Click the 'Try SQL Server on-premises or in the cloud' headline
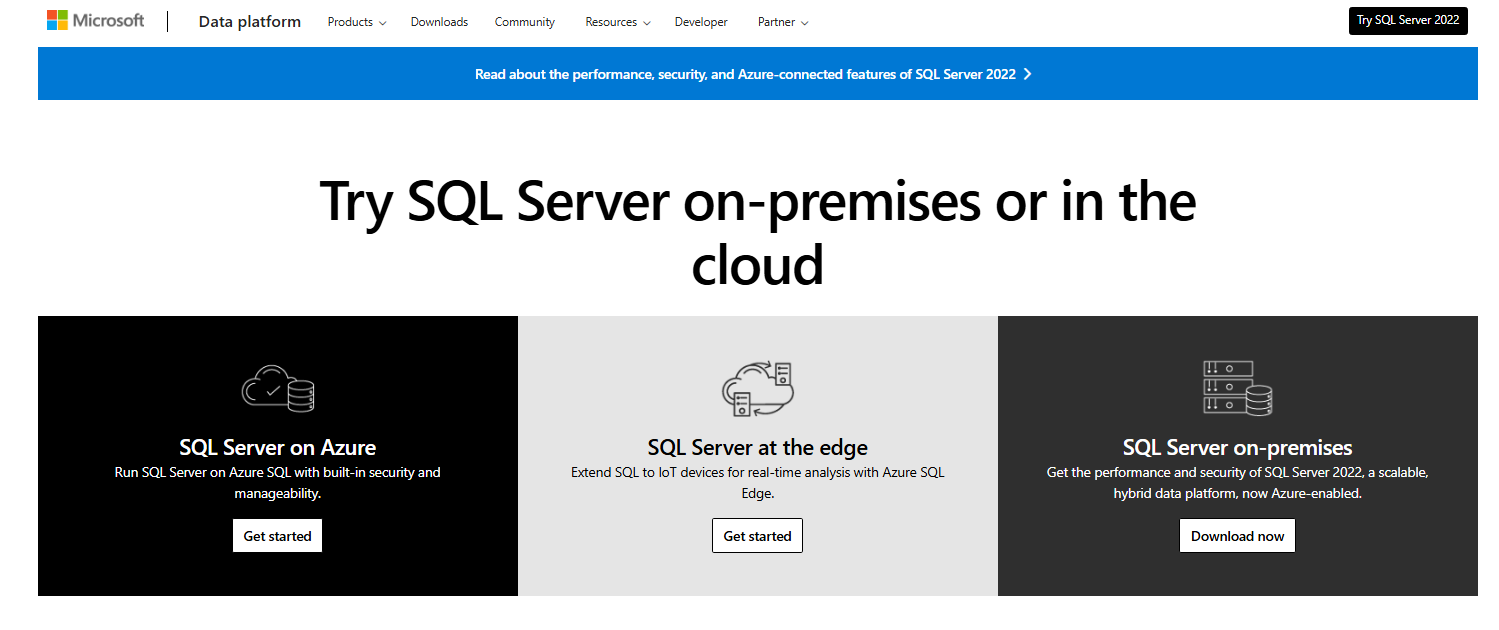 758,234
